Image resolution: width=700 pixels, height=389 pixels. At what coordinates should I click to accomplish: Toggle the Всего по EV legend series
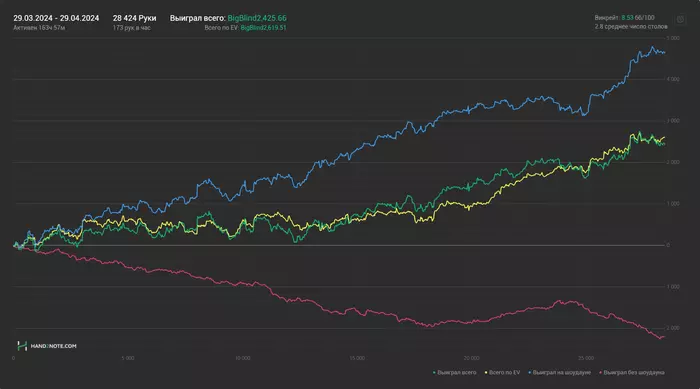[504, 372]
